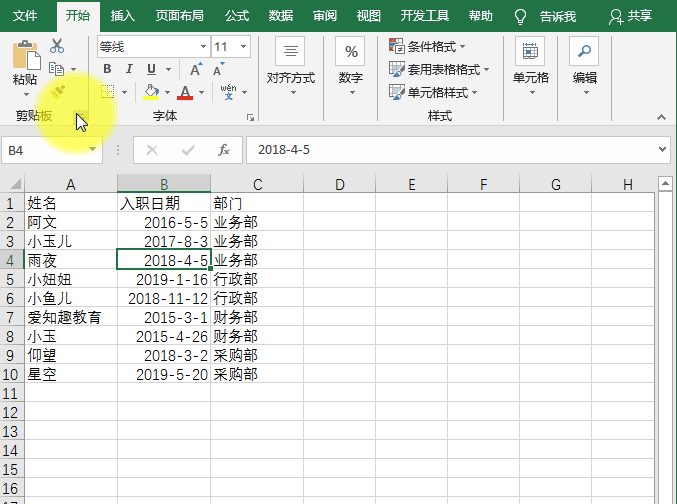Toggle Bold formatting
Image resolution: width=677 pixels, height=504 pixels.
pos(107,69)
